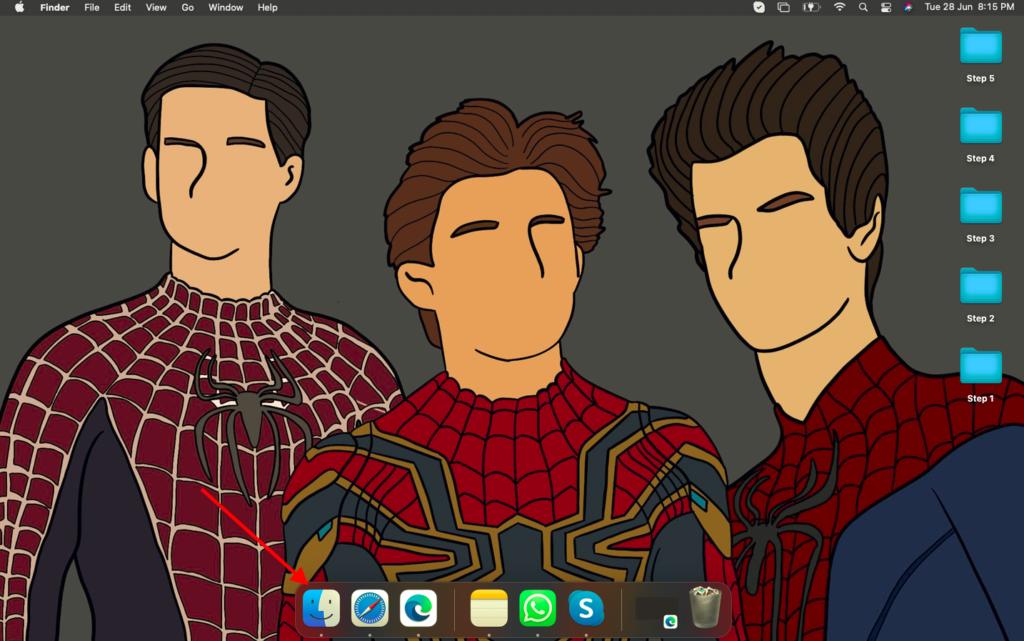Click the date and time clock
Image resolution: width=1024 pixels, height=641 pixels.
pos(969,7)
